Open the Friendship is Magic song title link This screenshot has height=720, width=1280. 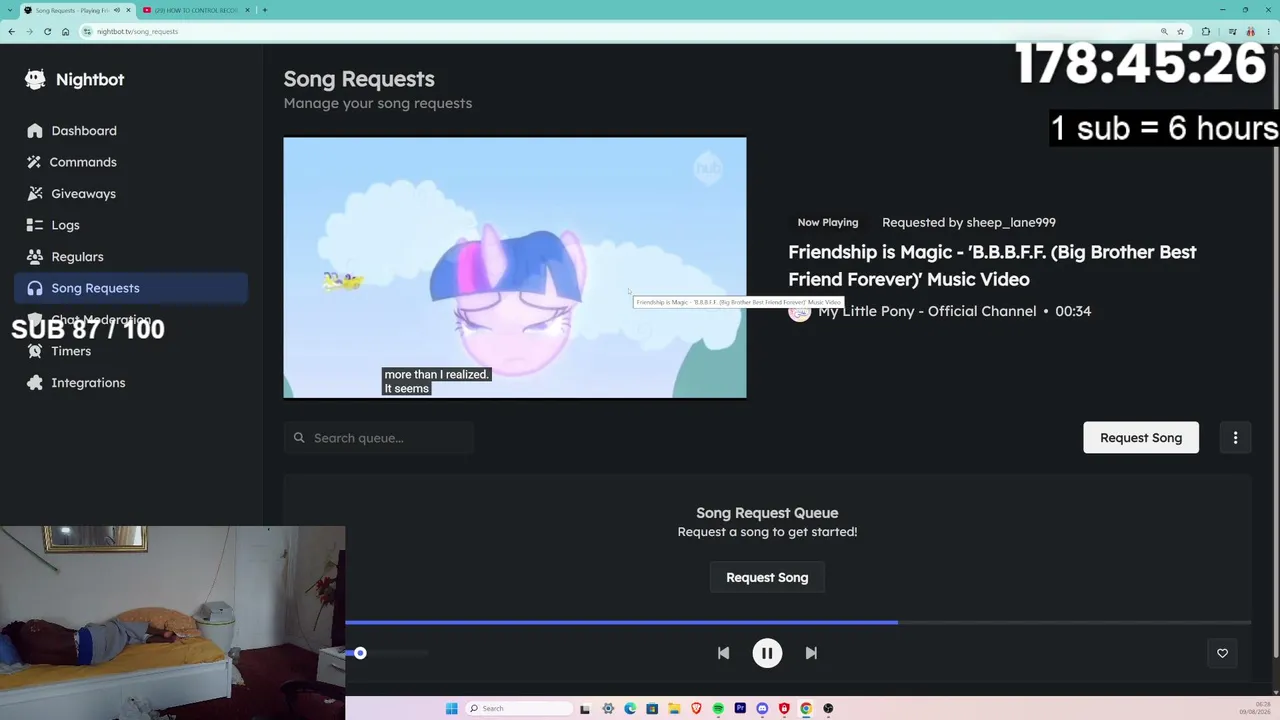[x=992, y=265]
